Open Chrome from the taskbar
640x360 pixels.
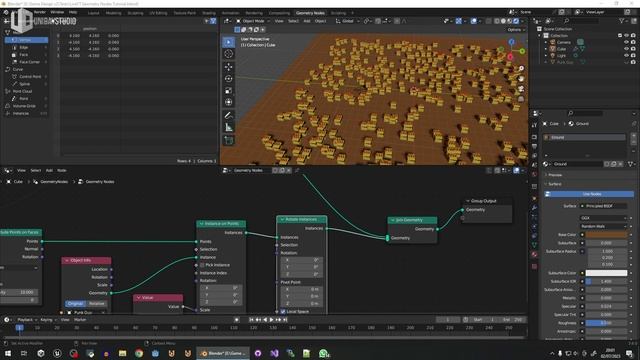(x=139, y=353)
